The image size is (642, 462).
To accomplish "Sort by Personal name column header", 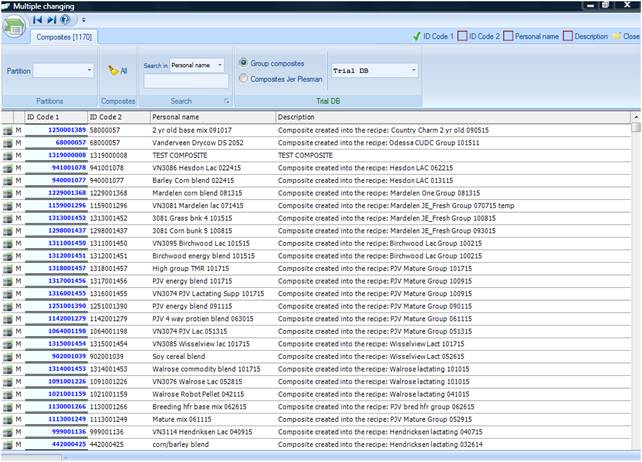I will (x=213, y=117).
